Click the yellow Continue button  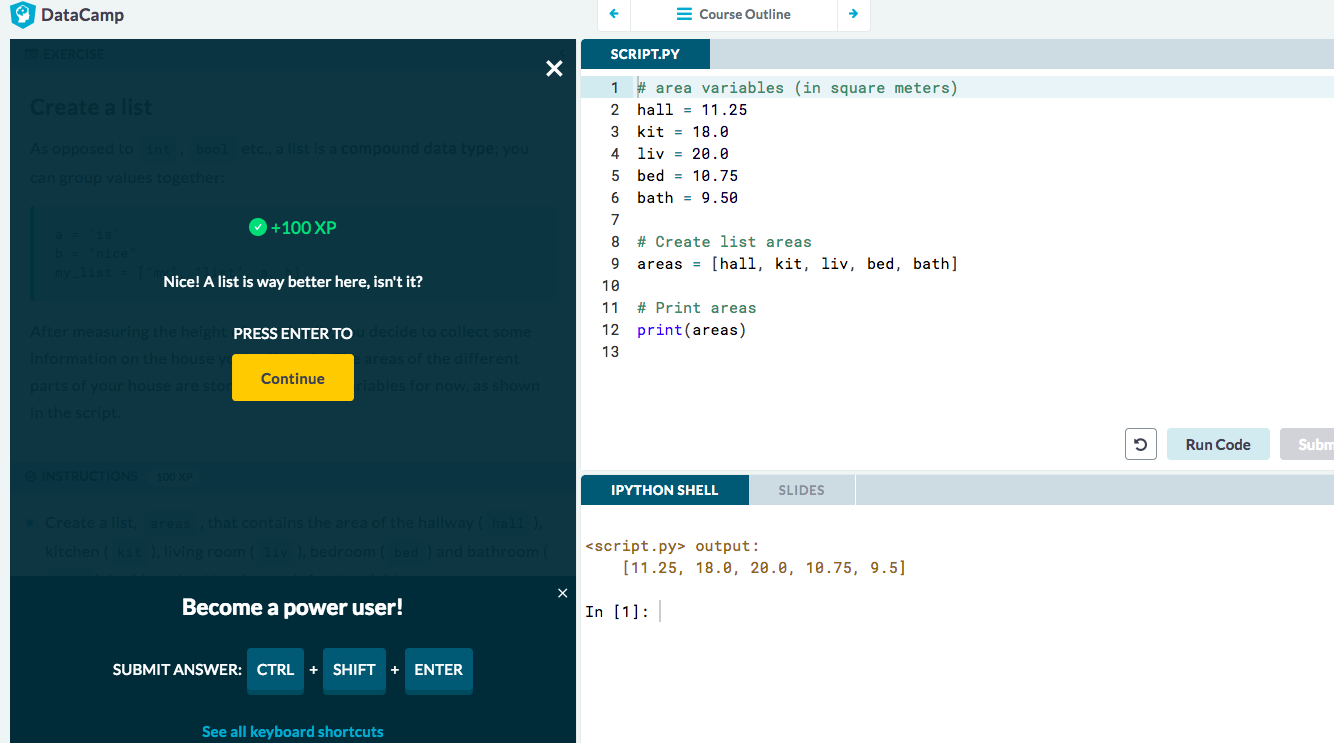point(293,378)
